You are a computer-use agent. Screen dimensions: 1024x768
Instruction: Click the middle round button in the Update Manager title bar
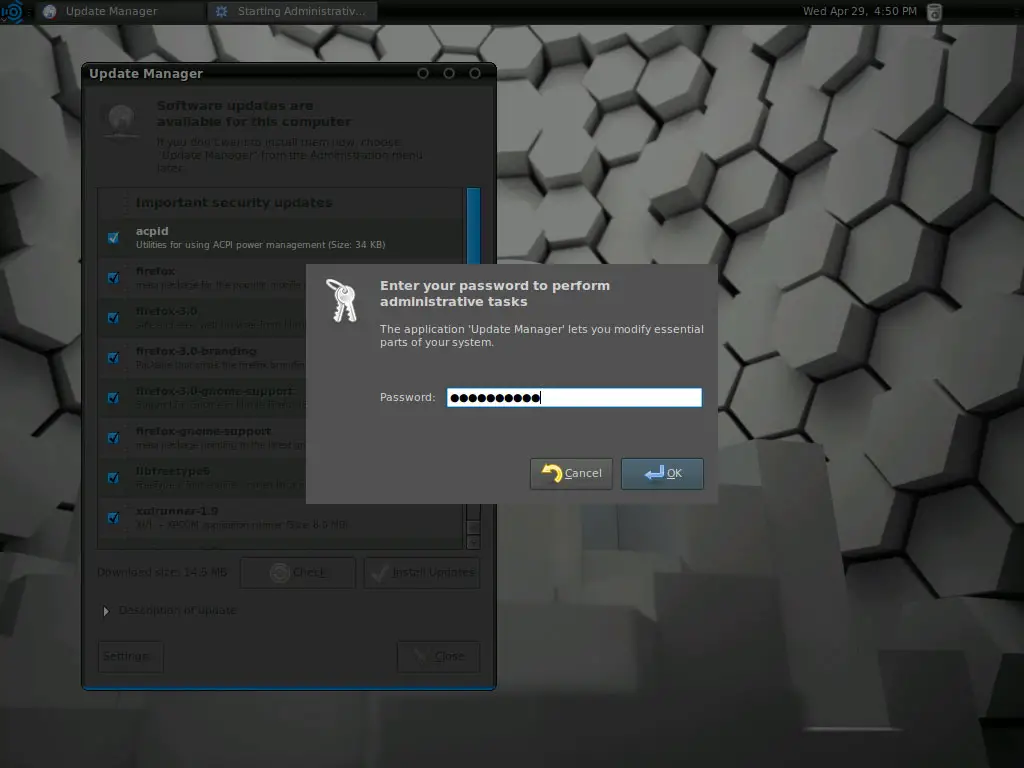(449, 73)
